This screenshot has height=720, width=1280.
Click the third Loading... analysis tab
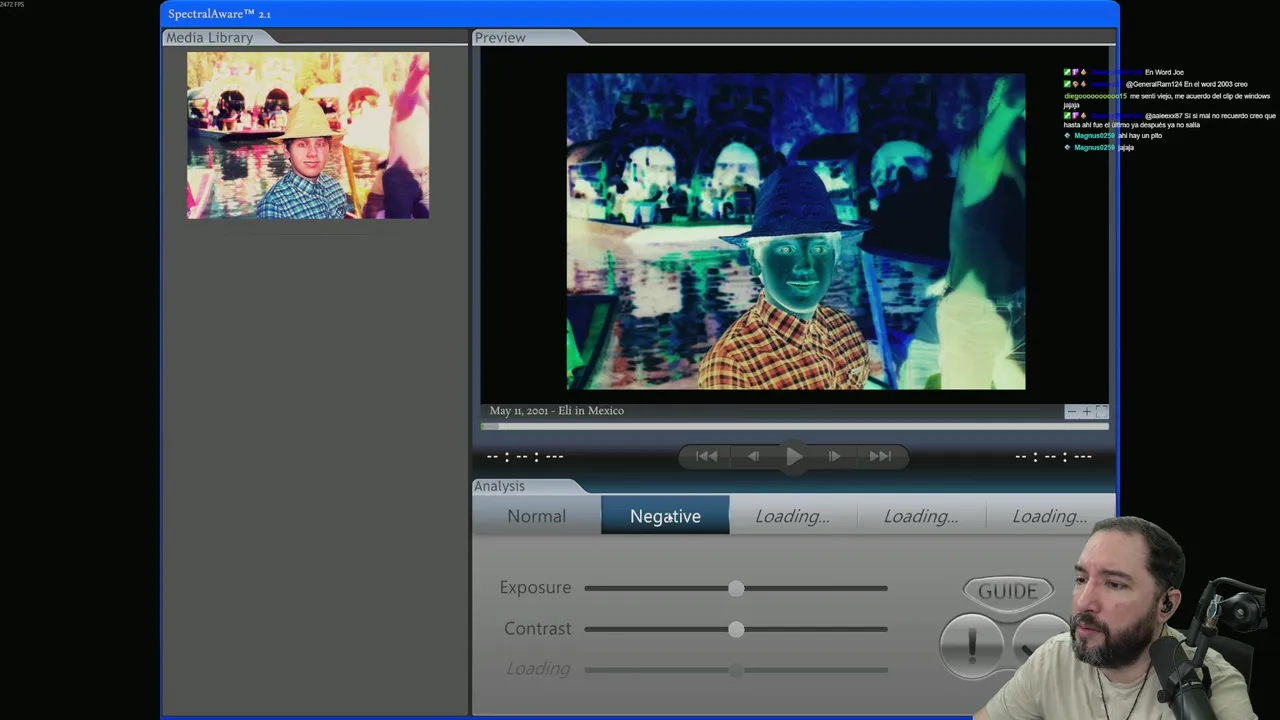(x=1050, y=516)
